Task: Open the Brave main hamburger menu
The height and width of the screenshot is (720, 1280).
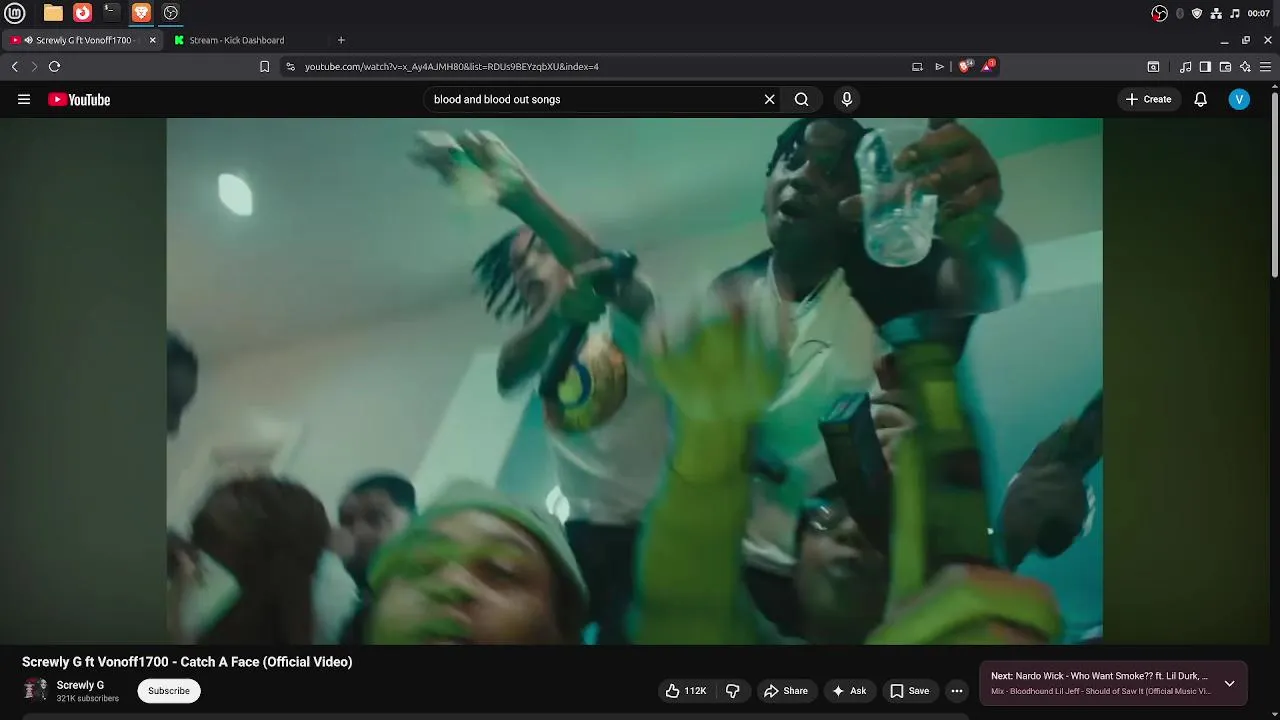Action: (x=1265, y=66)
